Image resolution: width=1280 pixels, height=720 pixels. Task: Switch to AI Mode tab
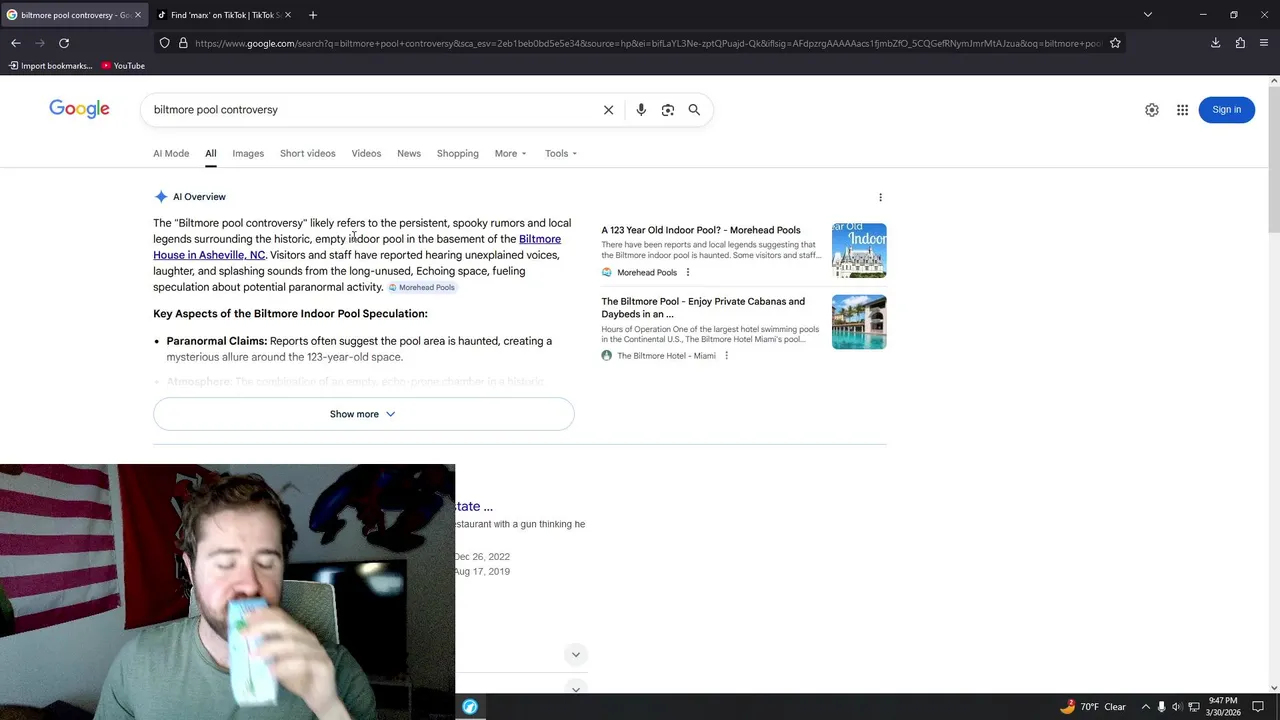click(171, 153)
